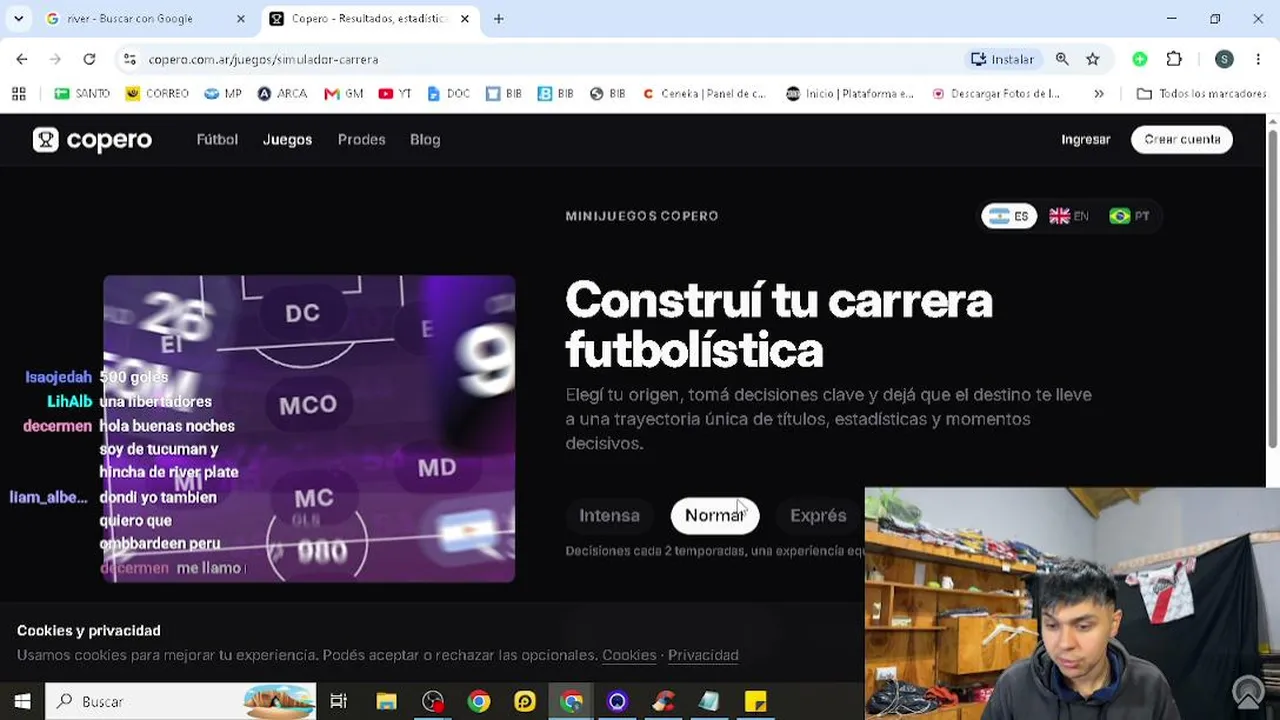Open the Chrome three-dot menu
The image size is (1280, 720).
[x=1258, y=59]
